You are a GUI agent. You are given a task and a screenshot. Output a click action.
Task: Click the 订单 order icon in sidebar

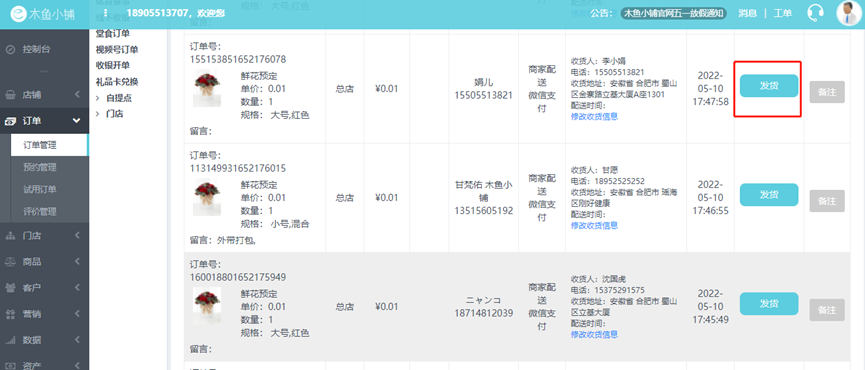pos(10,121)
